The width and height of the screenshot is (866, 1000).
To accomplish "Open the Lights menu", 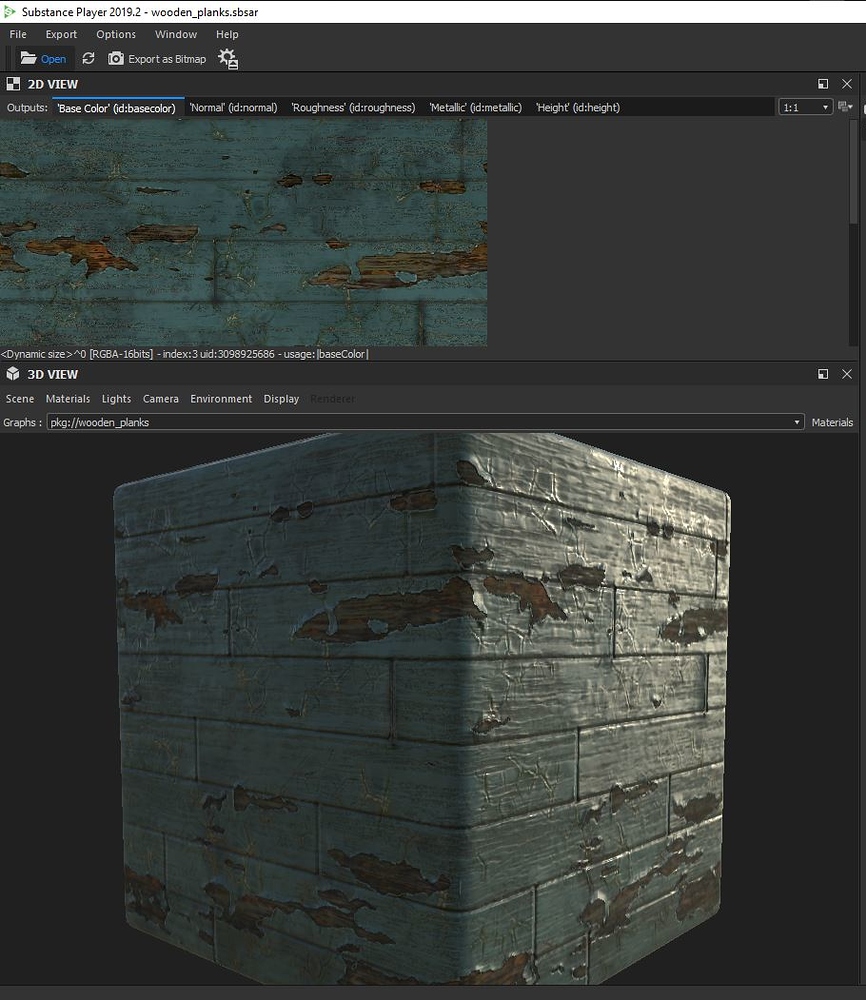I will click(116, 398).
